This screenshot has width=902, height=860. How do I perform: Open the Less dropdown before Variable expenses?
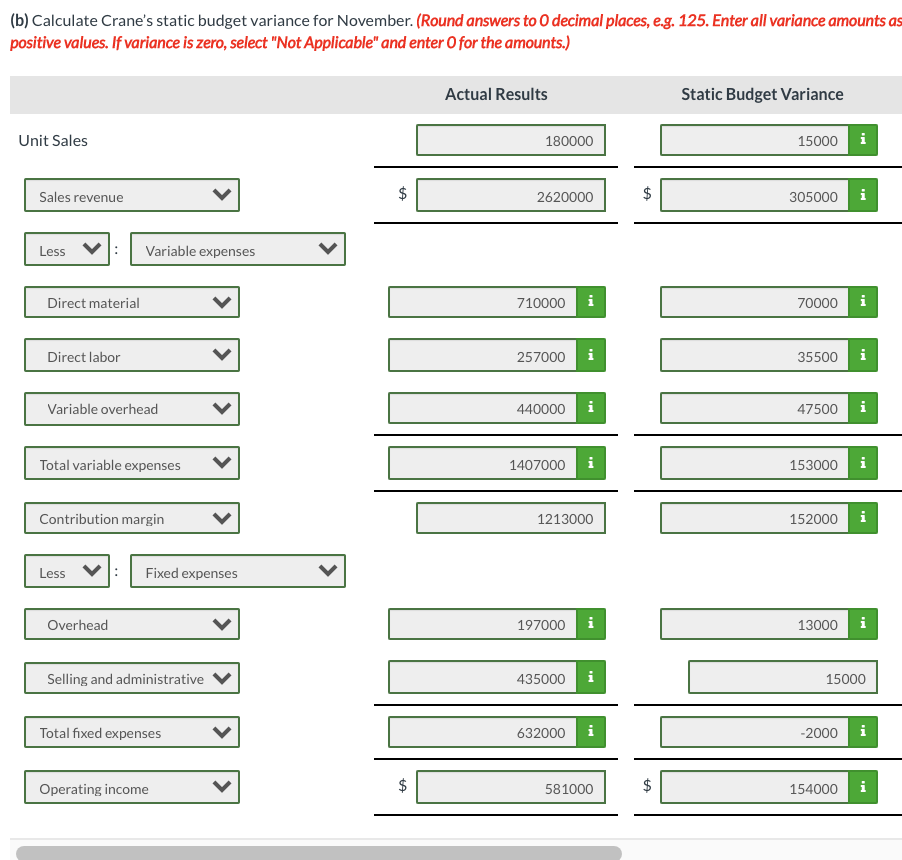coord(67,250)
